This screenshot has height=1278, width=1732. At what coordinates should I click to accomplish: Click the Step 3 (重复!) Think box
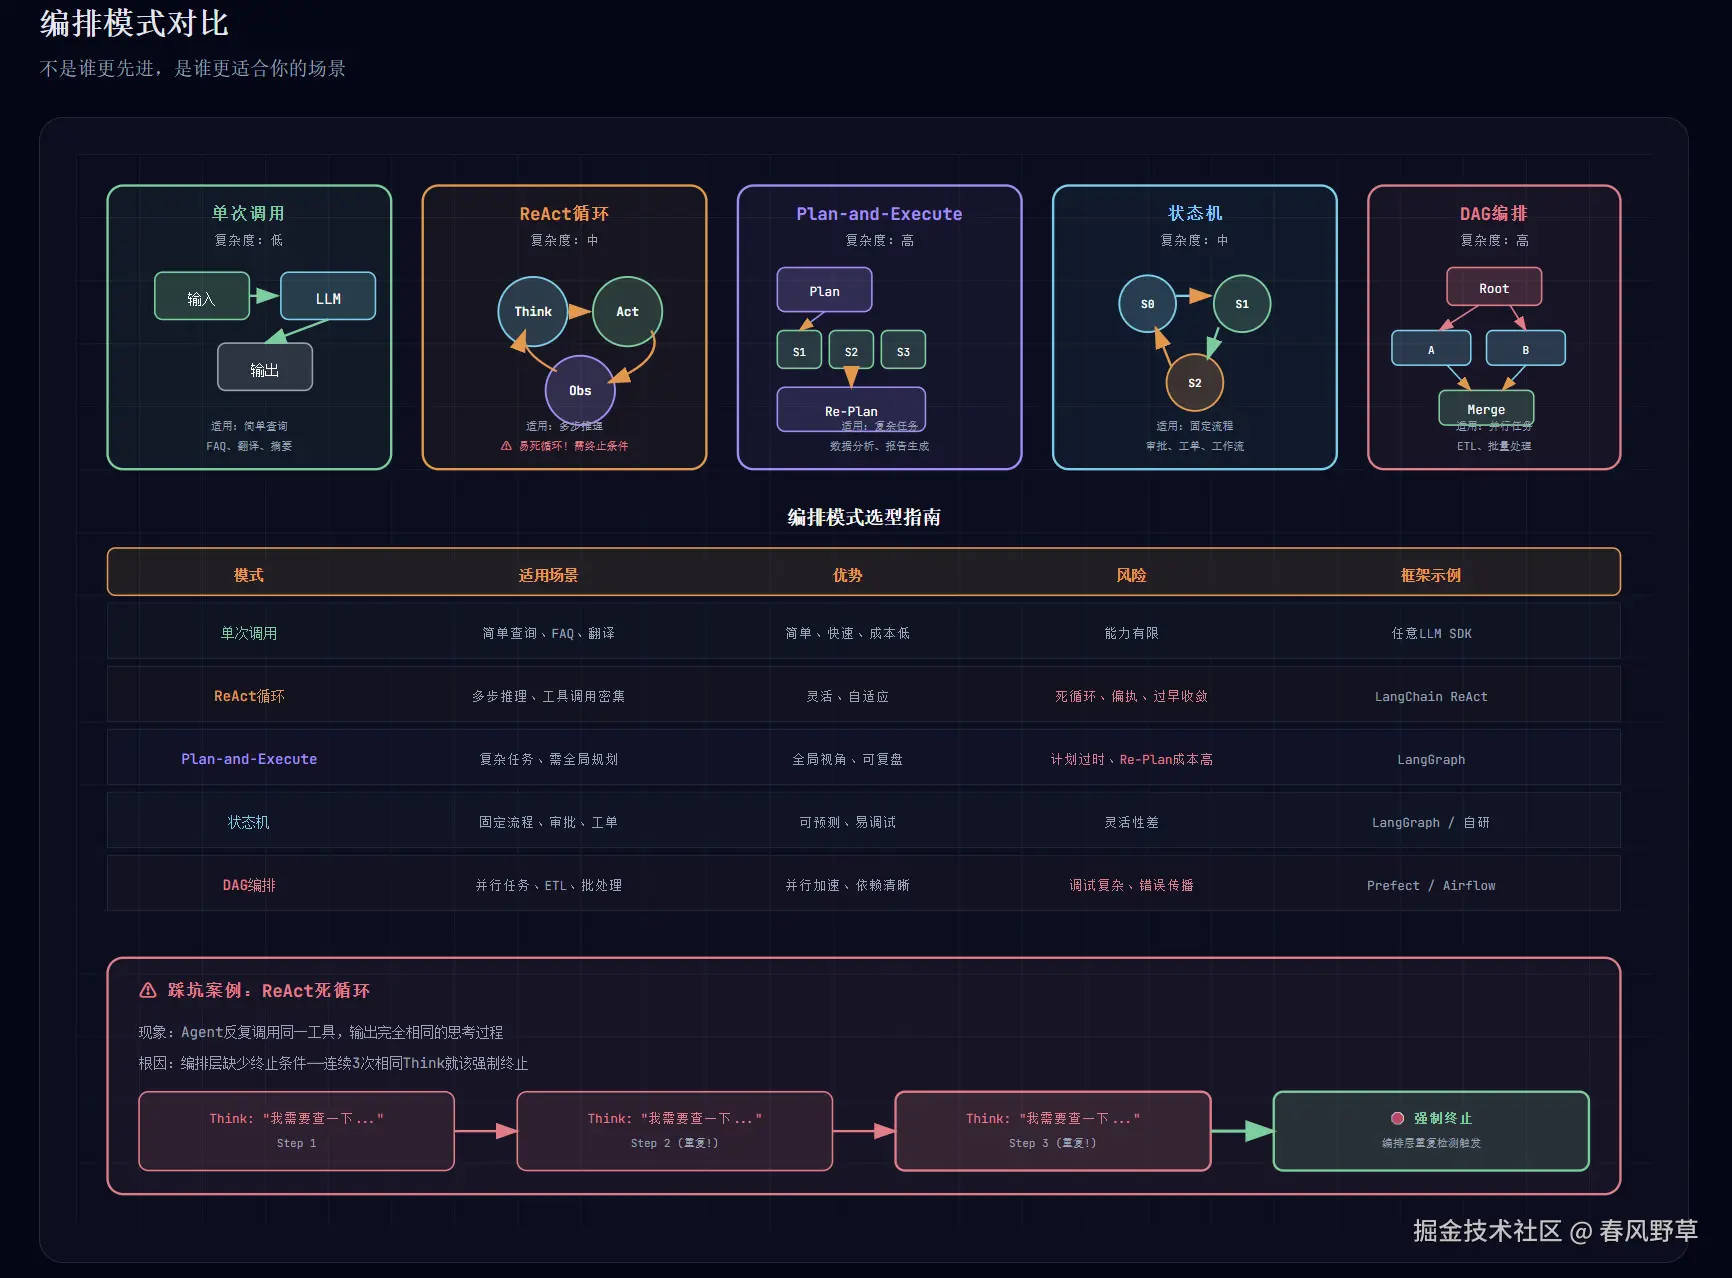pyautogui.click(x=1053, y=1131)
